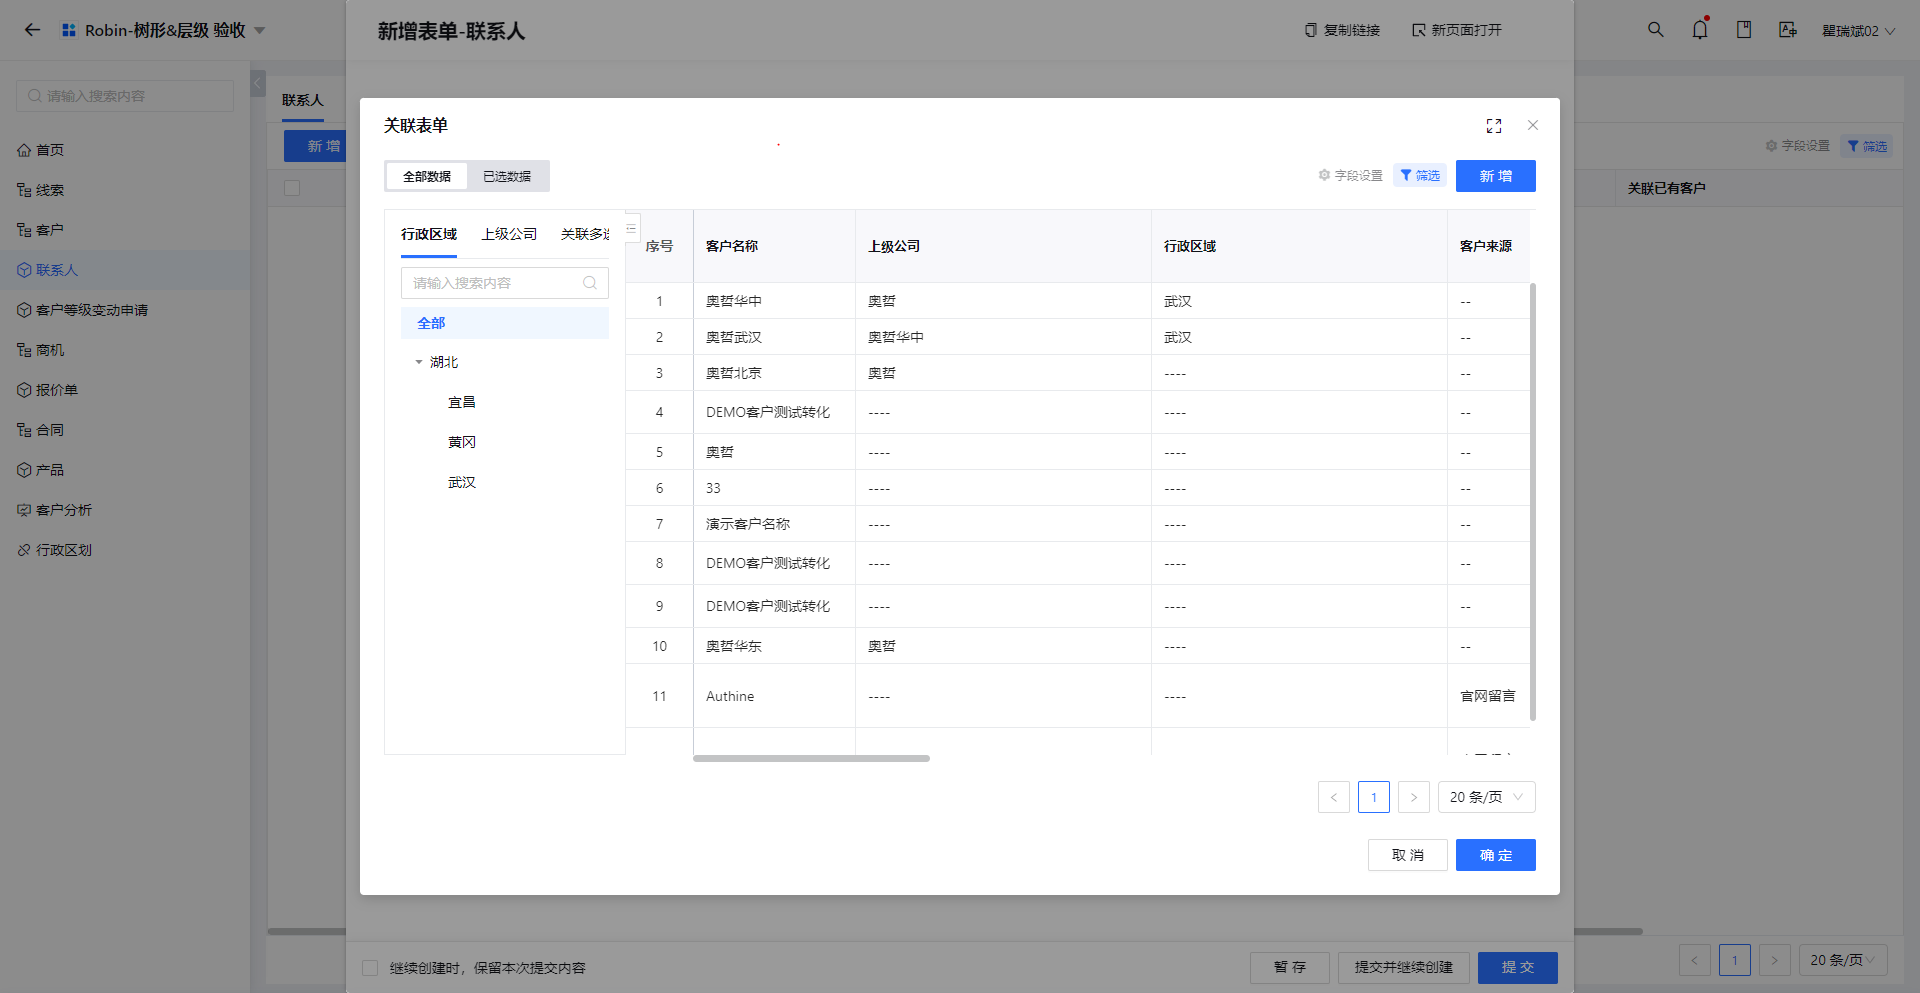Select row 奥哲华中

1078,301
